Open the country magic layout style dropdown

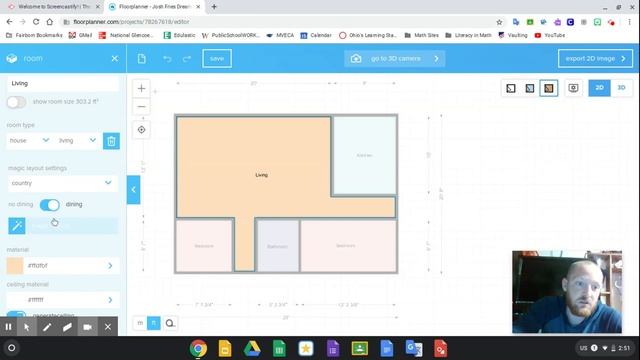pos(62,183)
